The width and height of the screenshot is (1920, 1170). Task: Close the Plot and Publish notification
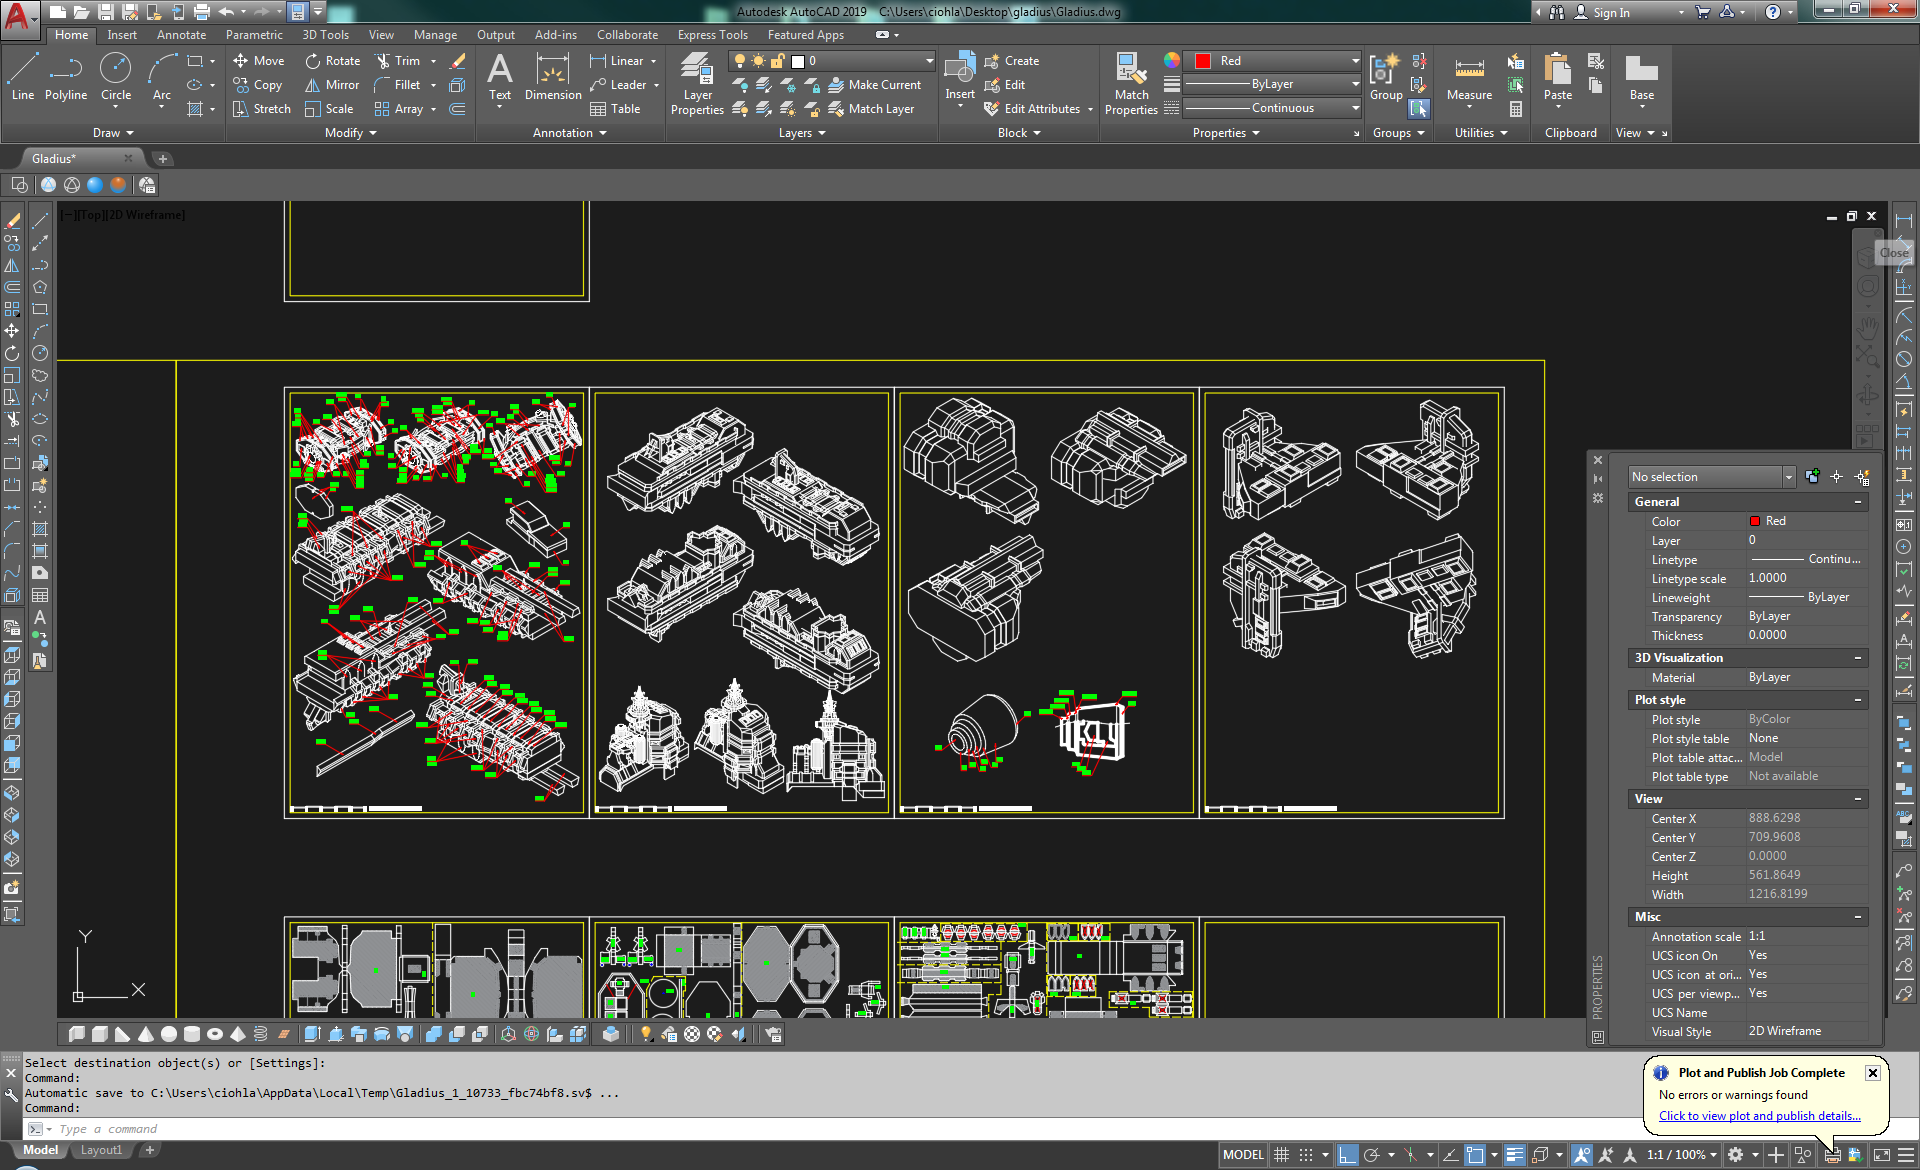(x=1872, y=1073)
